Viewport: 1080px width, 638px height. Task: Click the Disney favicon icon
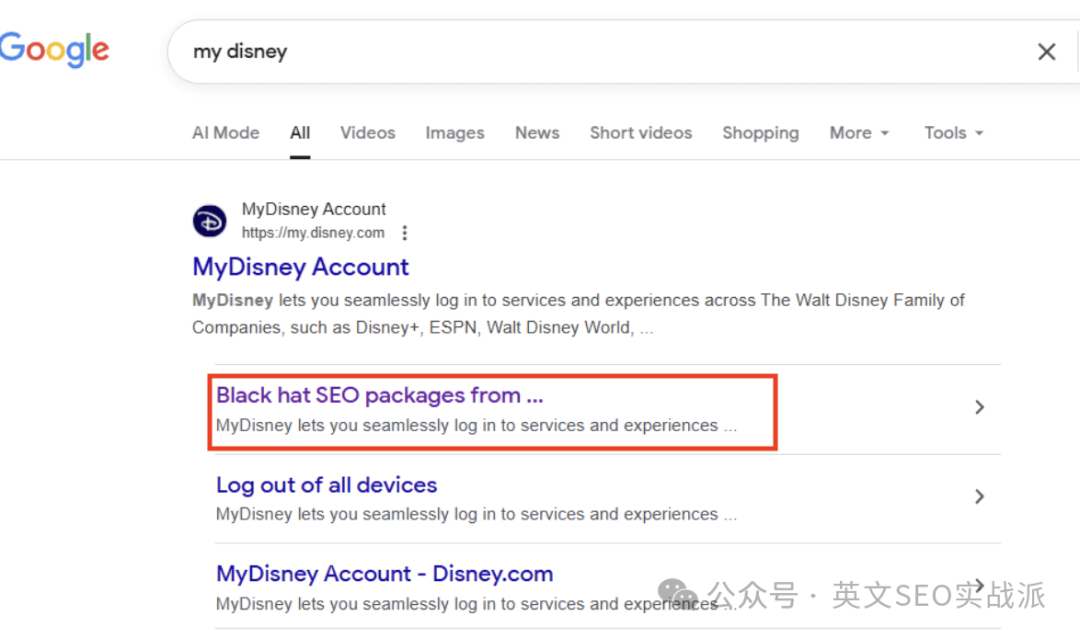coord(209,221)
